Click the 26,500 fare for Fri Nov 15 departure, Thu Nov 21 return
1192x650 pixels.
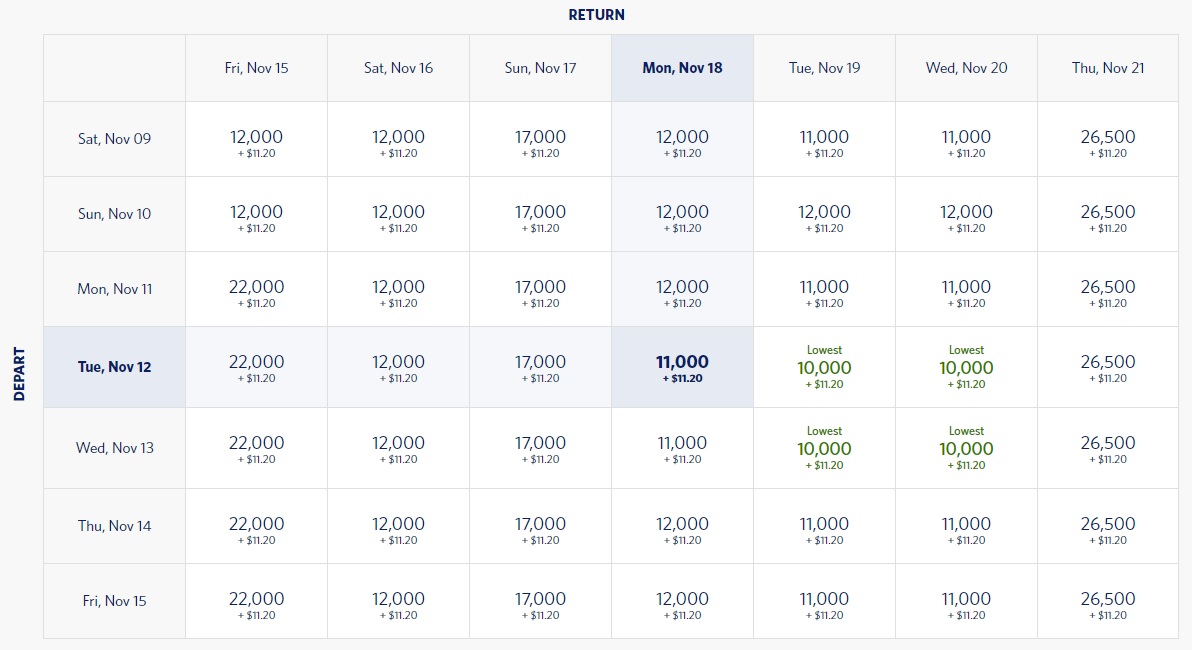(x=1108, y=603)
